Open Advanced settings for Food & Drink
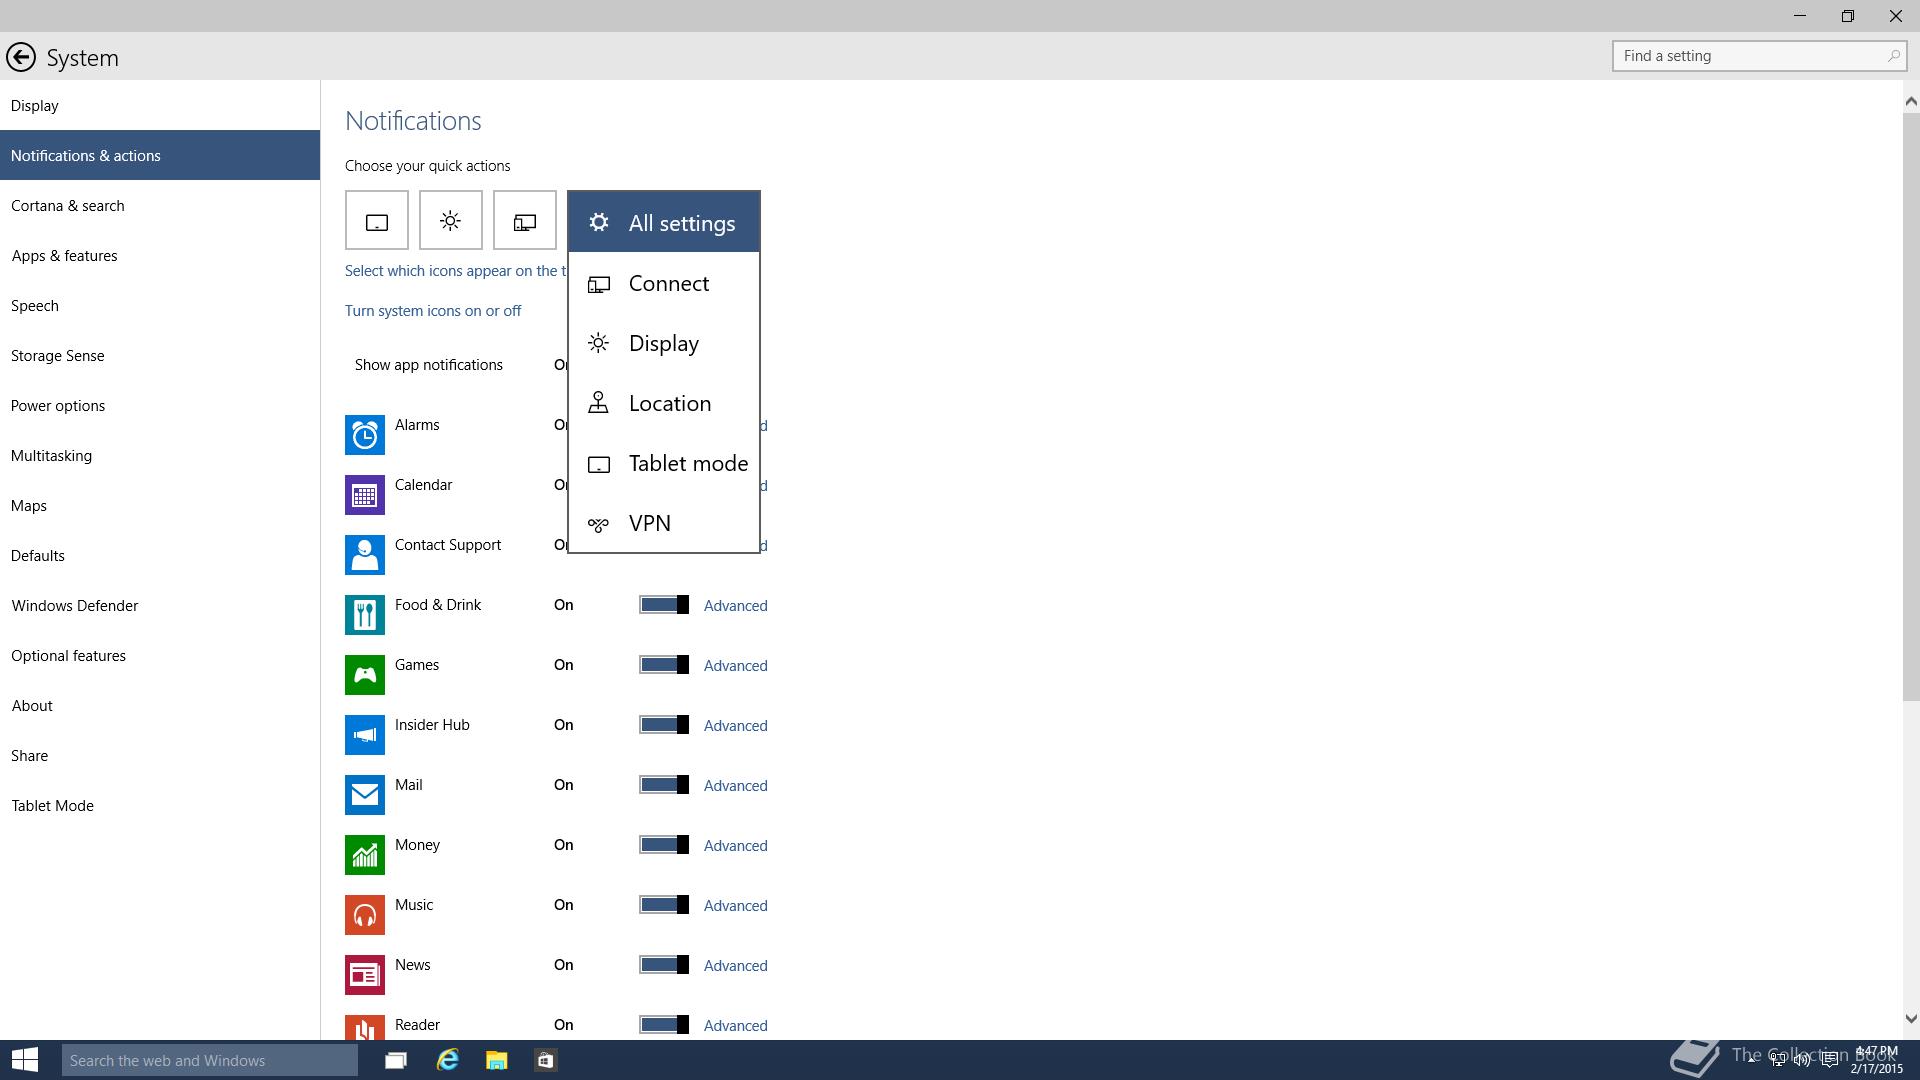 [x=736, y=606]
